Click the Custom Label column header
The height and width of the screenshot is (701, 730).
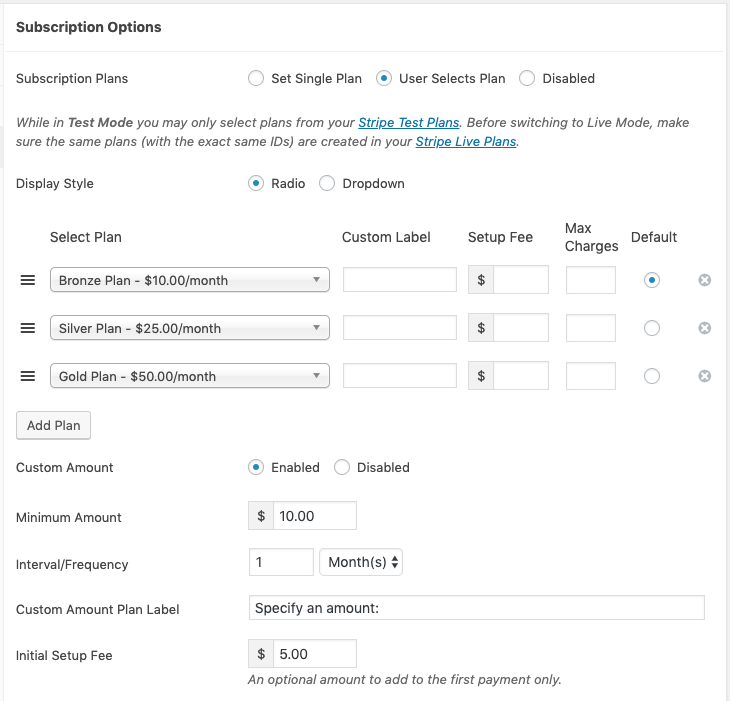[x=386, y=237]
